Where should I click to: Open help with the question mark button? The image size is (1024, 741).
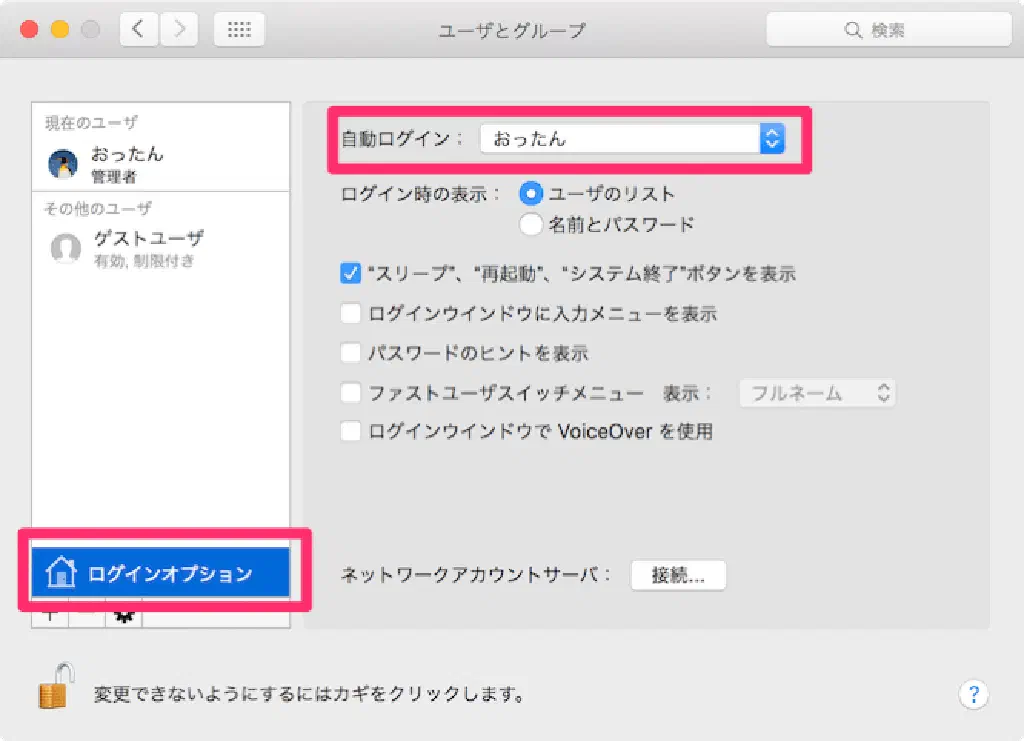tap(973, 694)
